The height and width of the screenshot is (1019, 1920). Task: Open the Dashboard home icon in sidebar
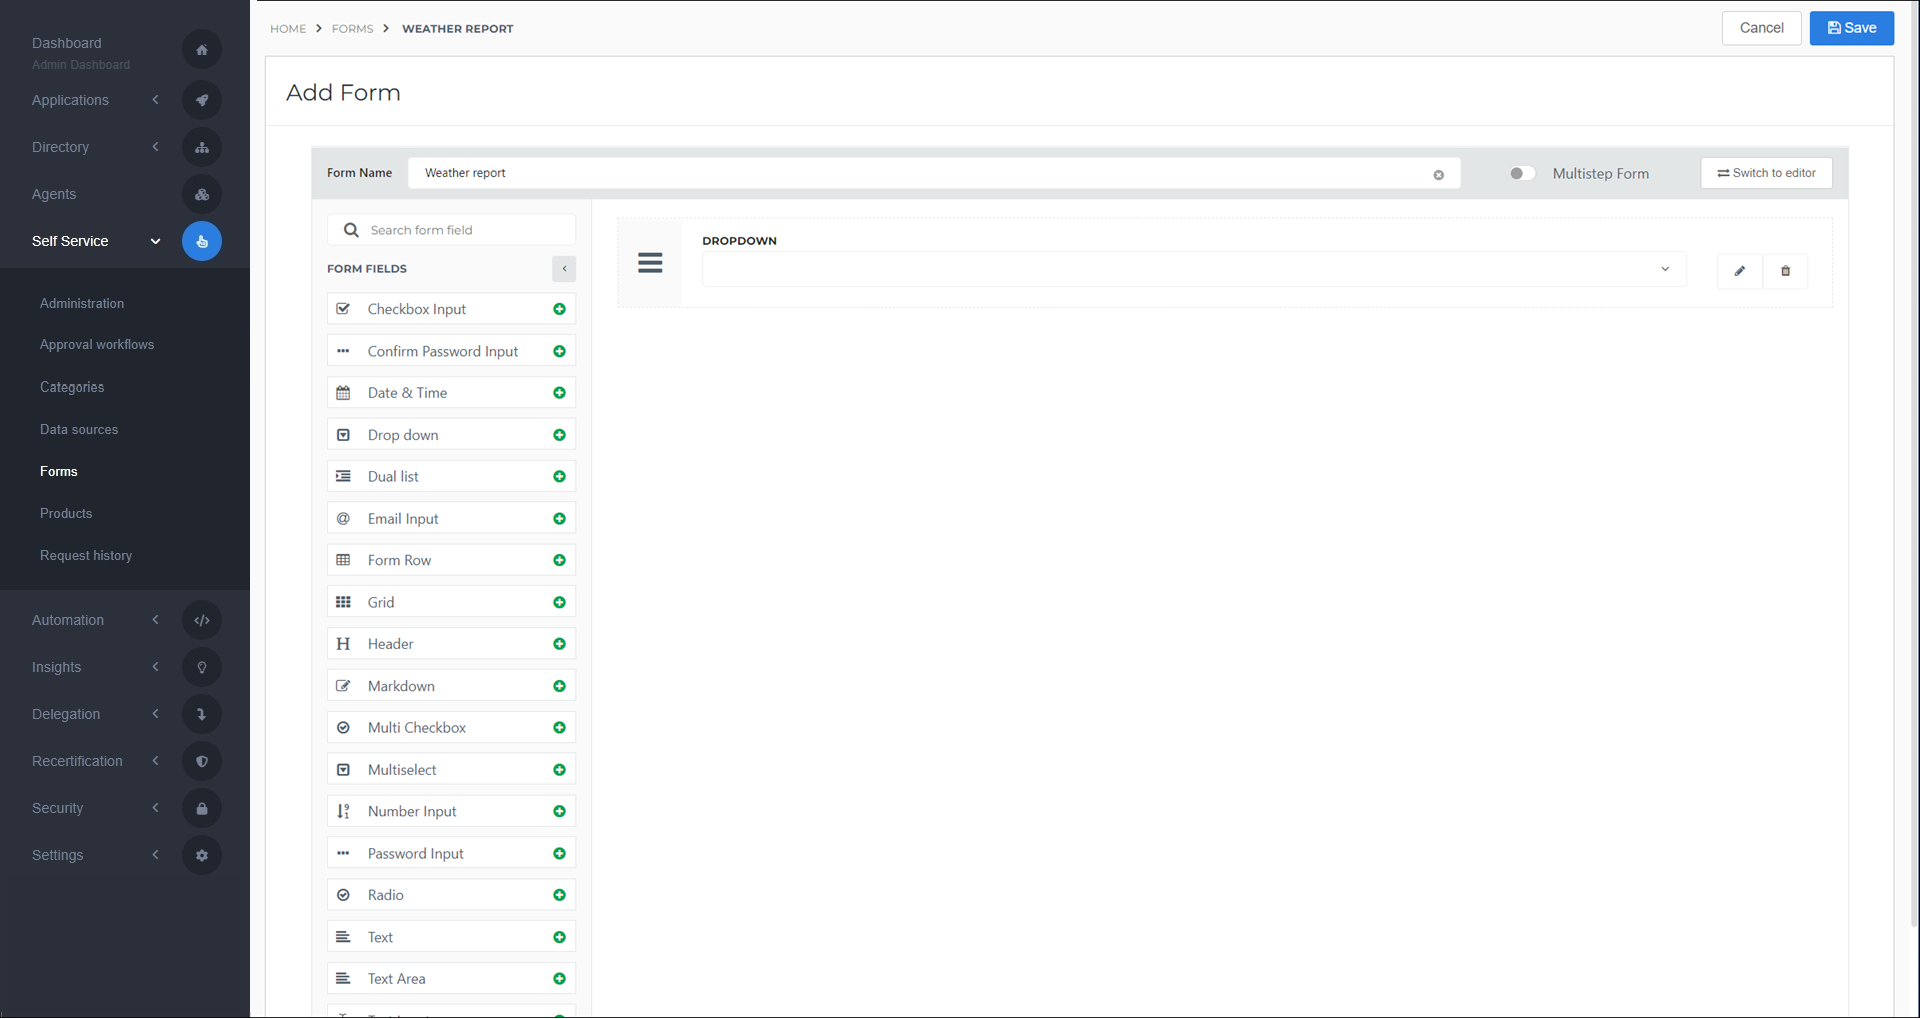[202, 49]
